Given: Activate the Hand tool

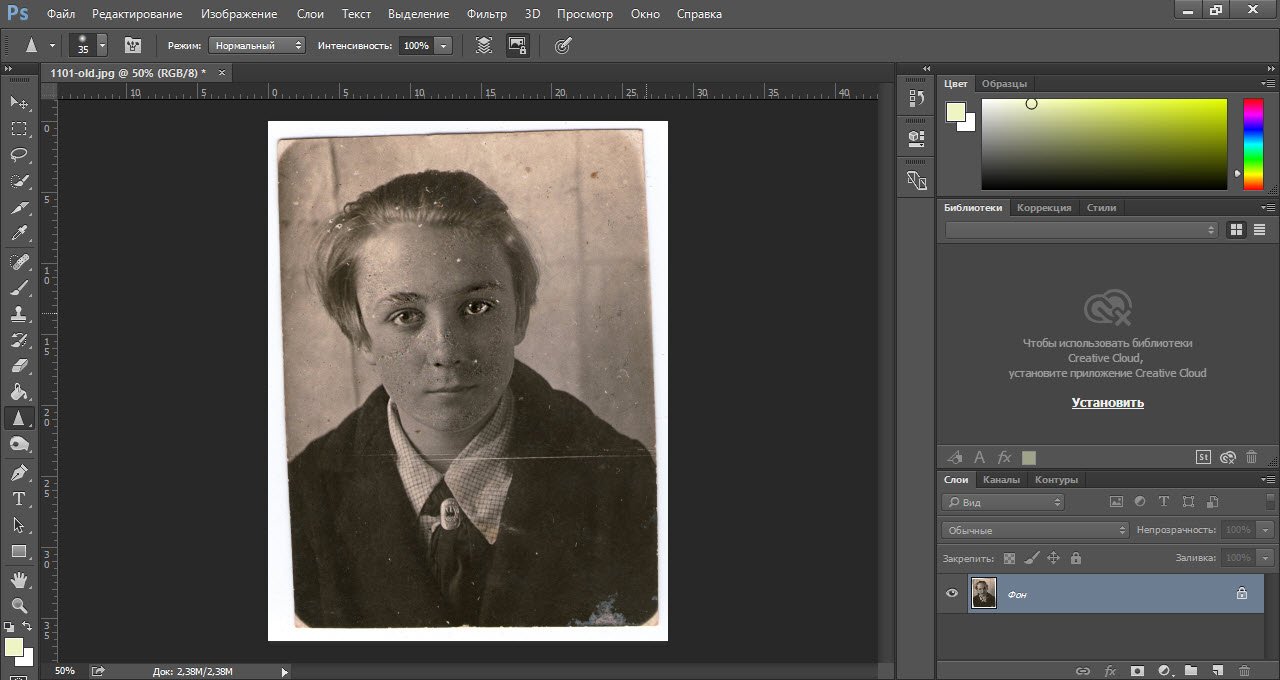Looking at the screenshot, I should point(19,579).
